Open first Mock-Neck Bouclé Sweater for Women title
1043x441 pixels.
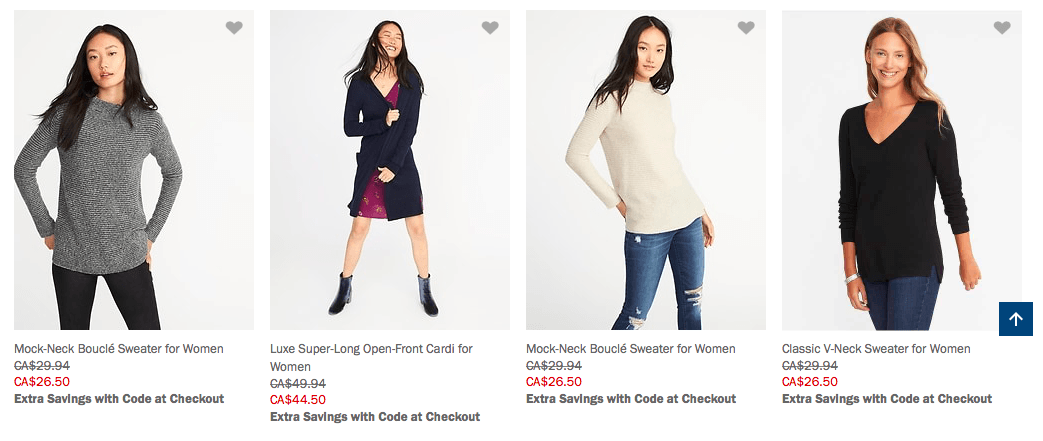(x=119, y=349)
